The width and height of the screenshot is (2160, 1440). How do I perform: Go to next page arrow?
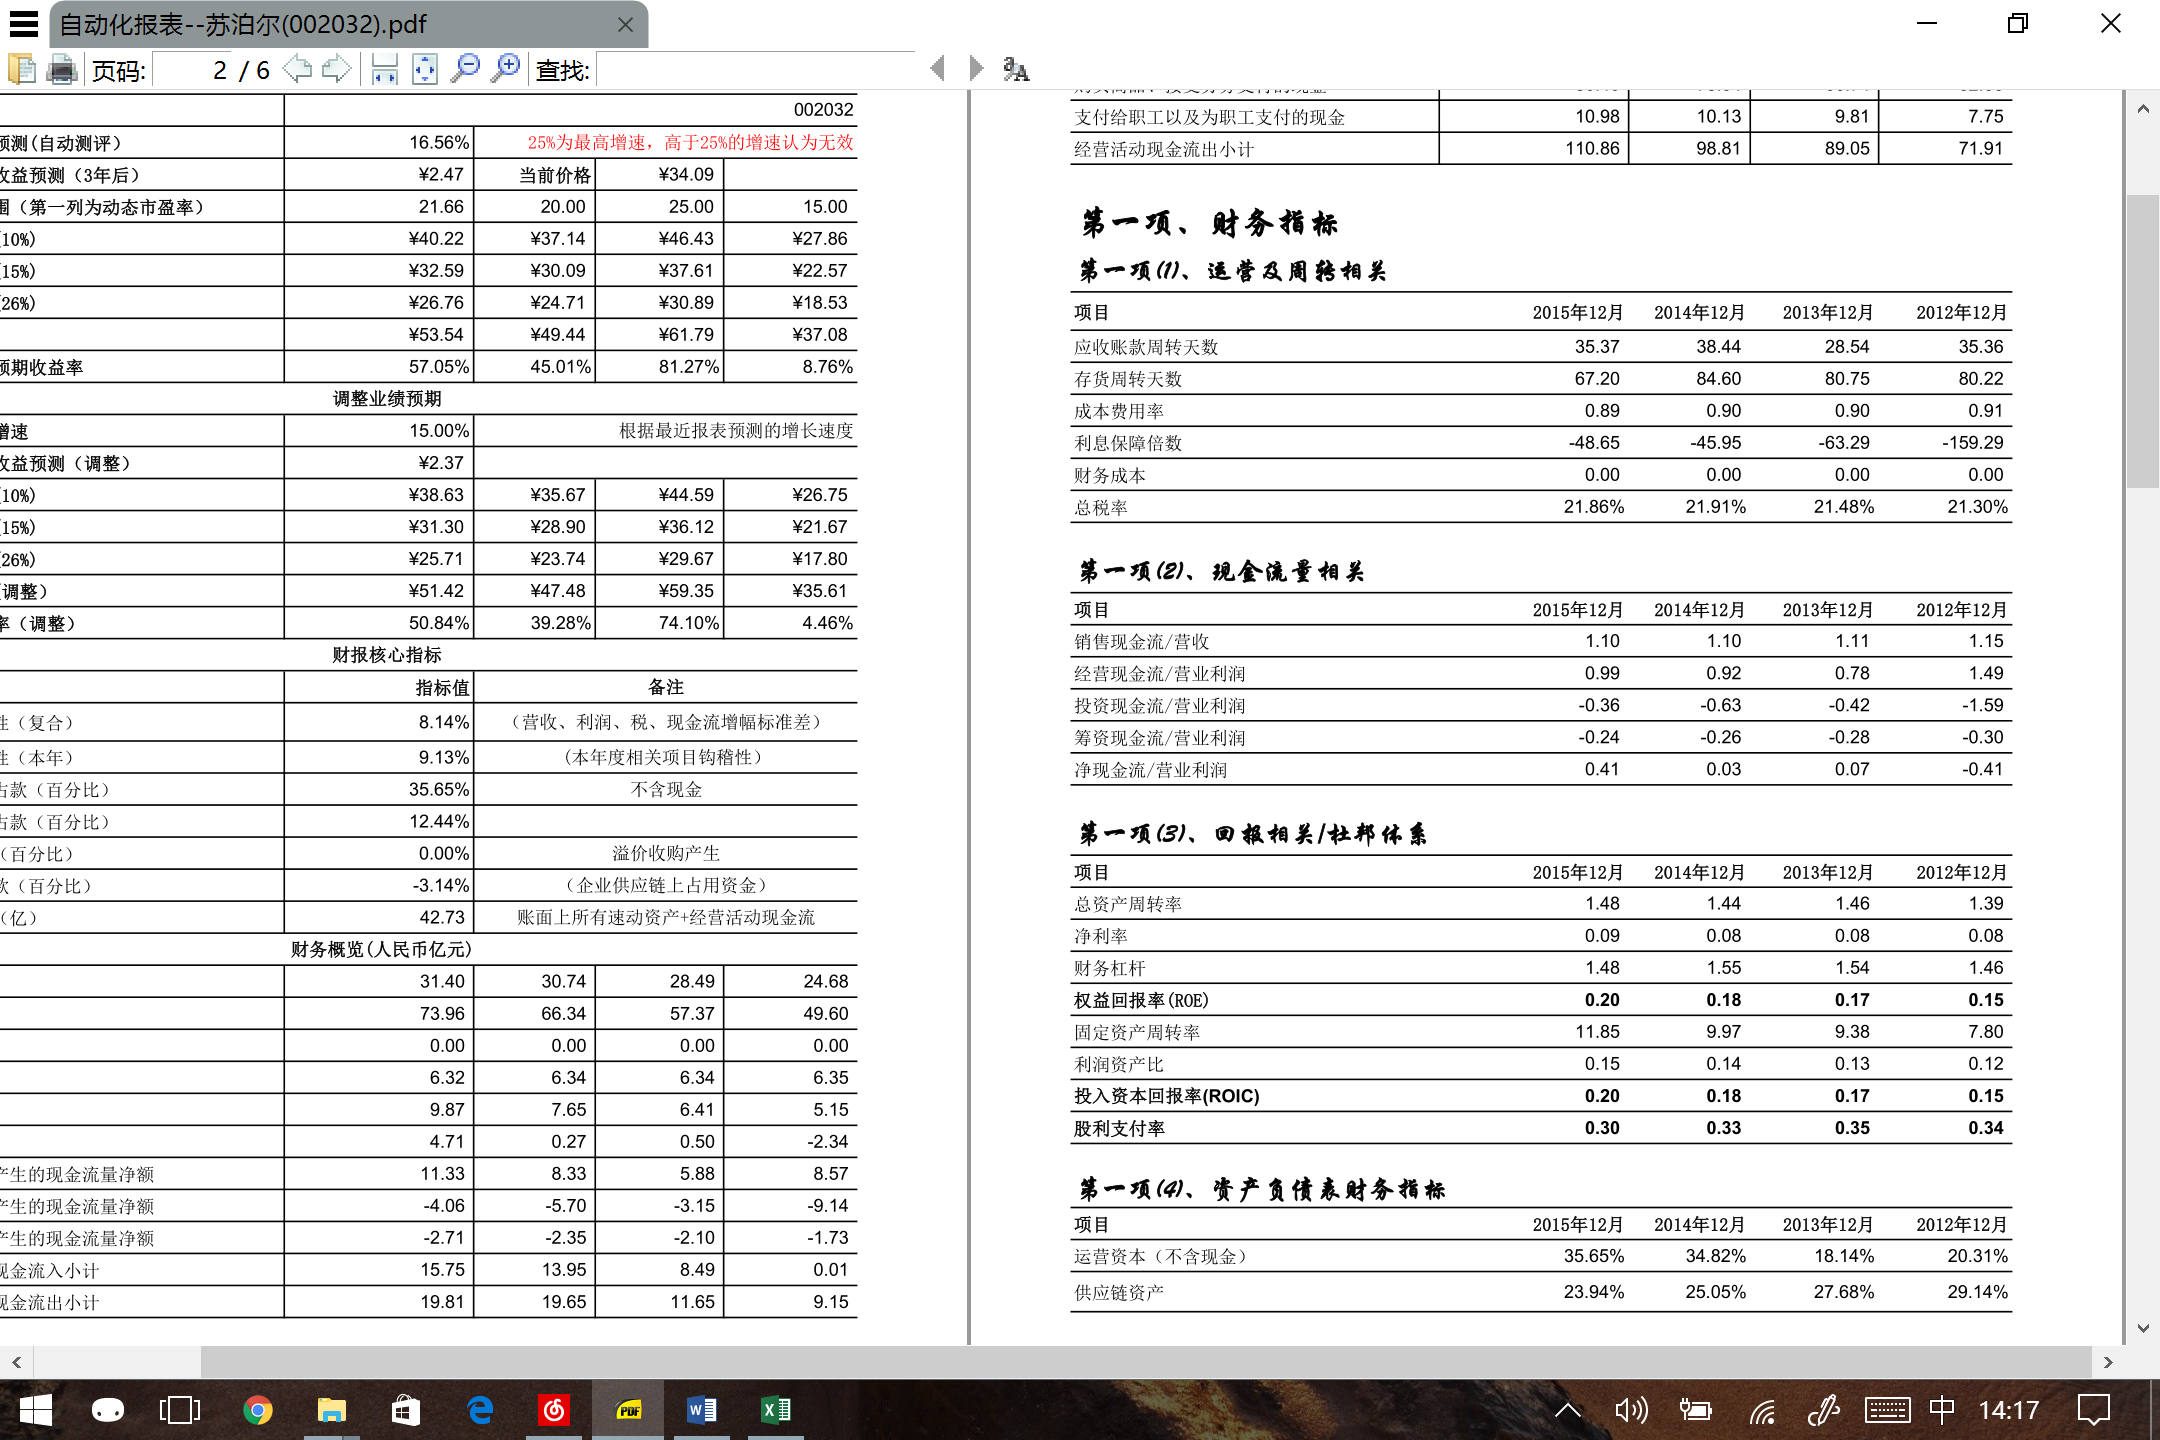(x=337, y=69)
